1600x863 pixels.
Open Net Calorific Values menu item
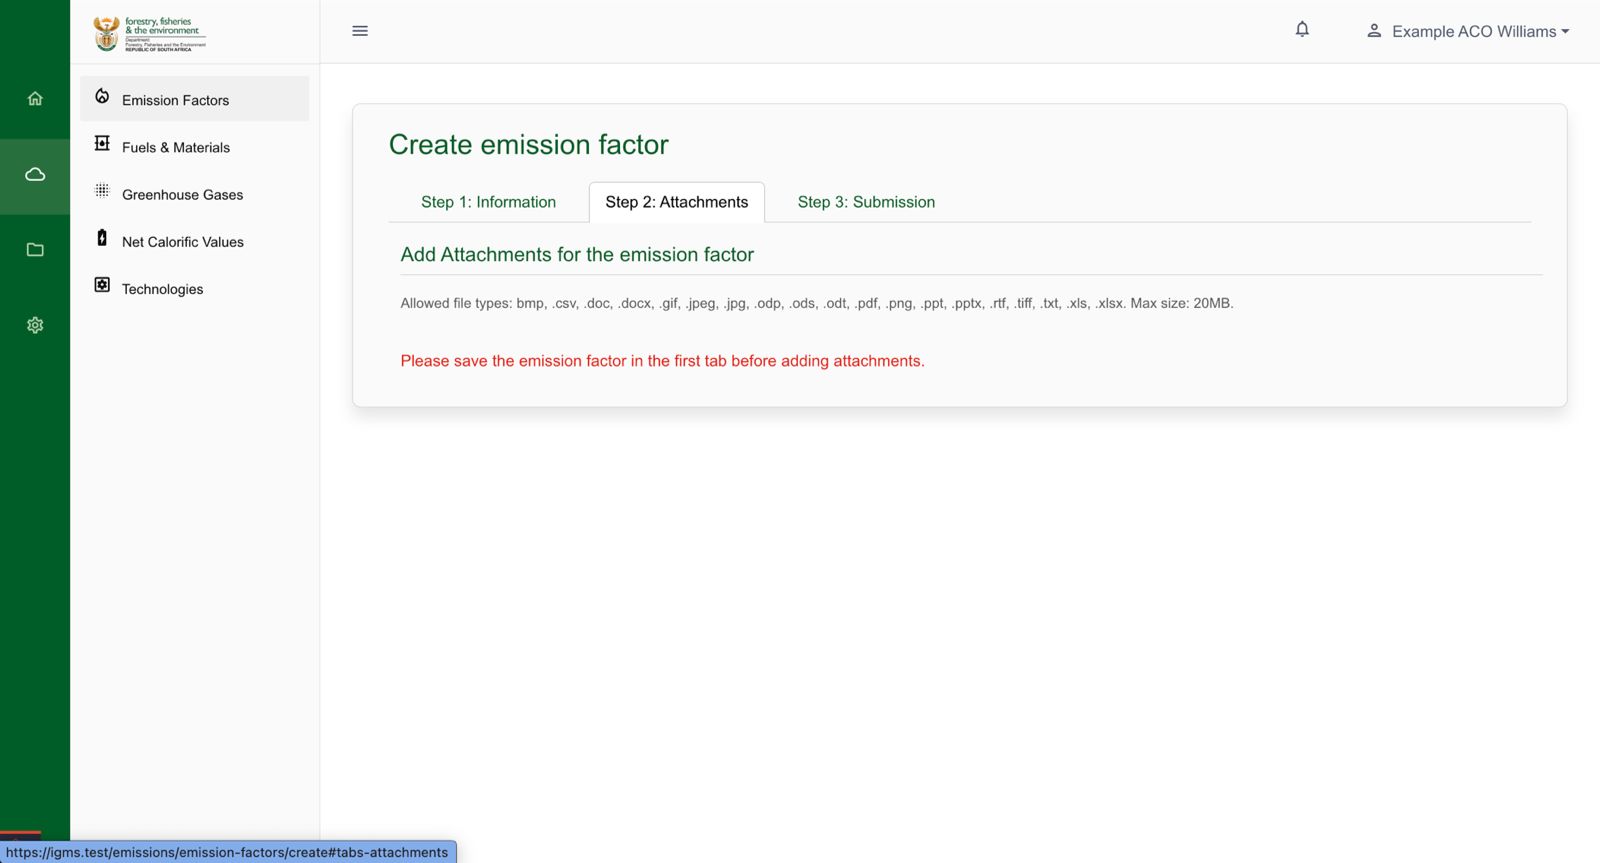tap(195, 241)
